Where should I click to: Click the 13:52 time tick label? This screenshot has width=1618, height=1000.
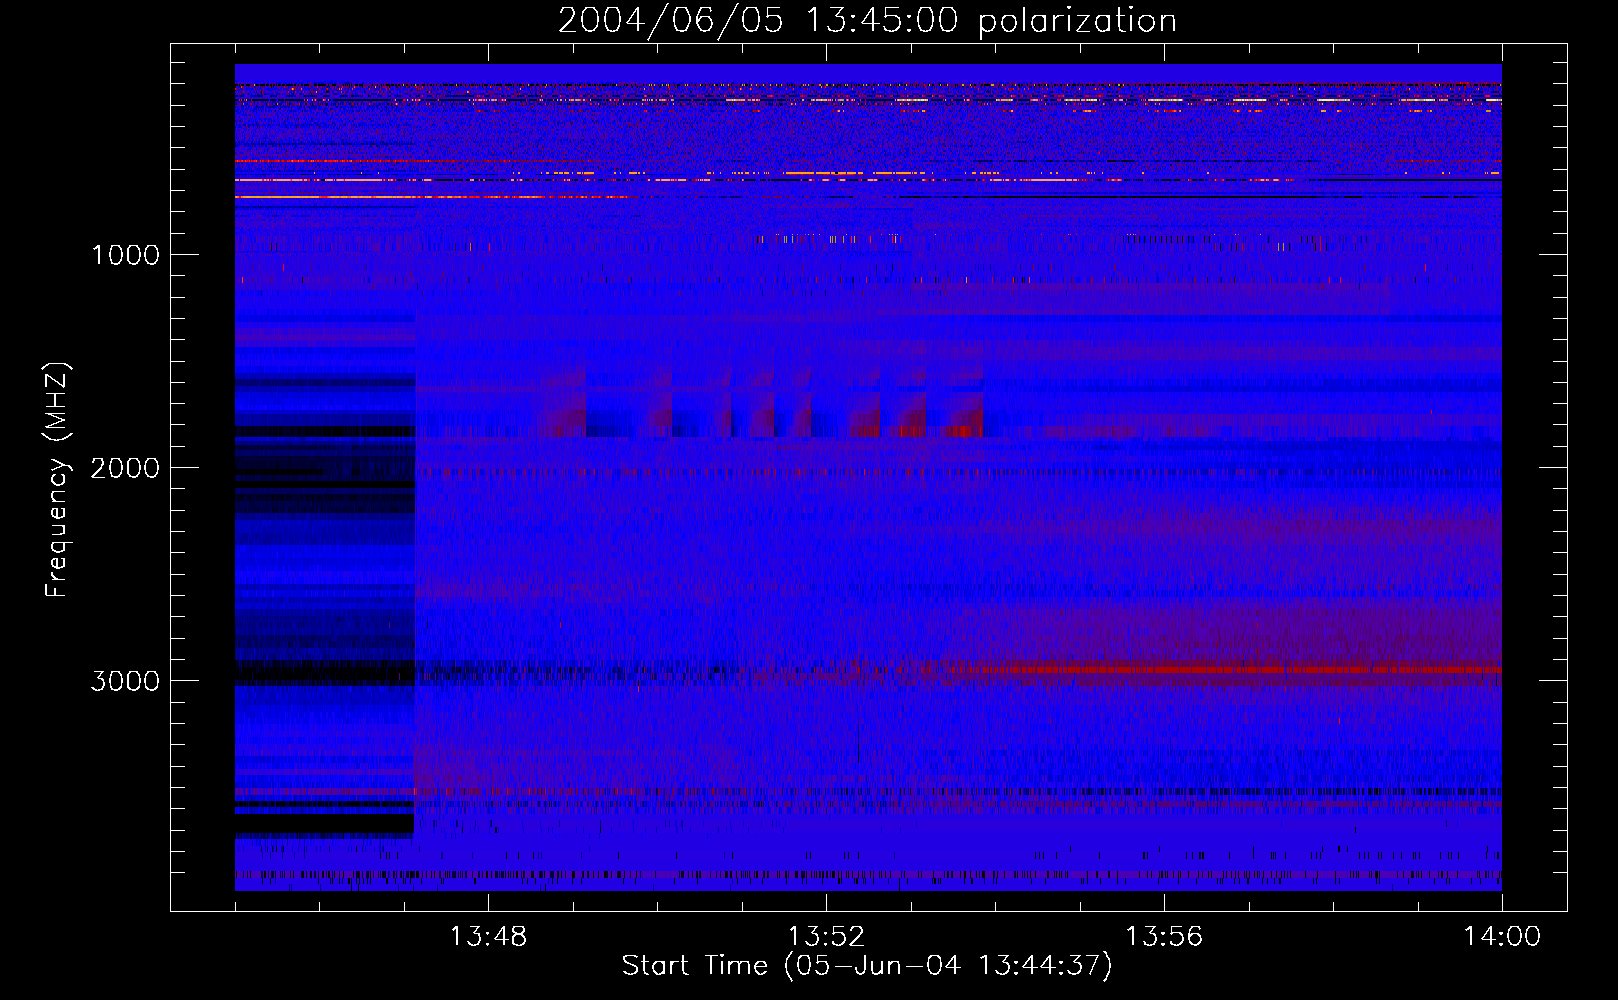(826, 937)
